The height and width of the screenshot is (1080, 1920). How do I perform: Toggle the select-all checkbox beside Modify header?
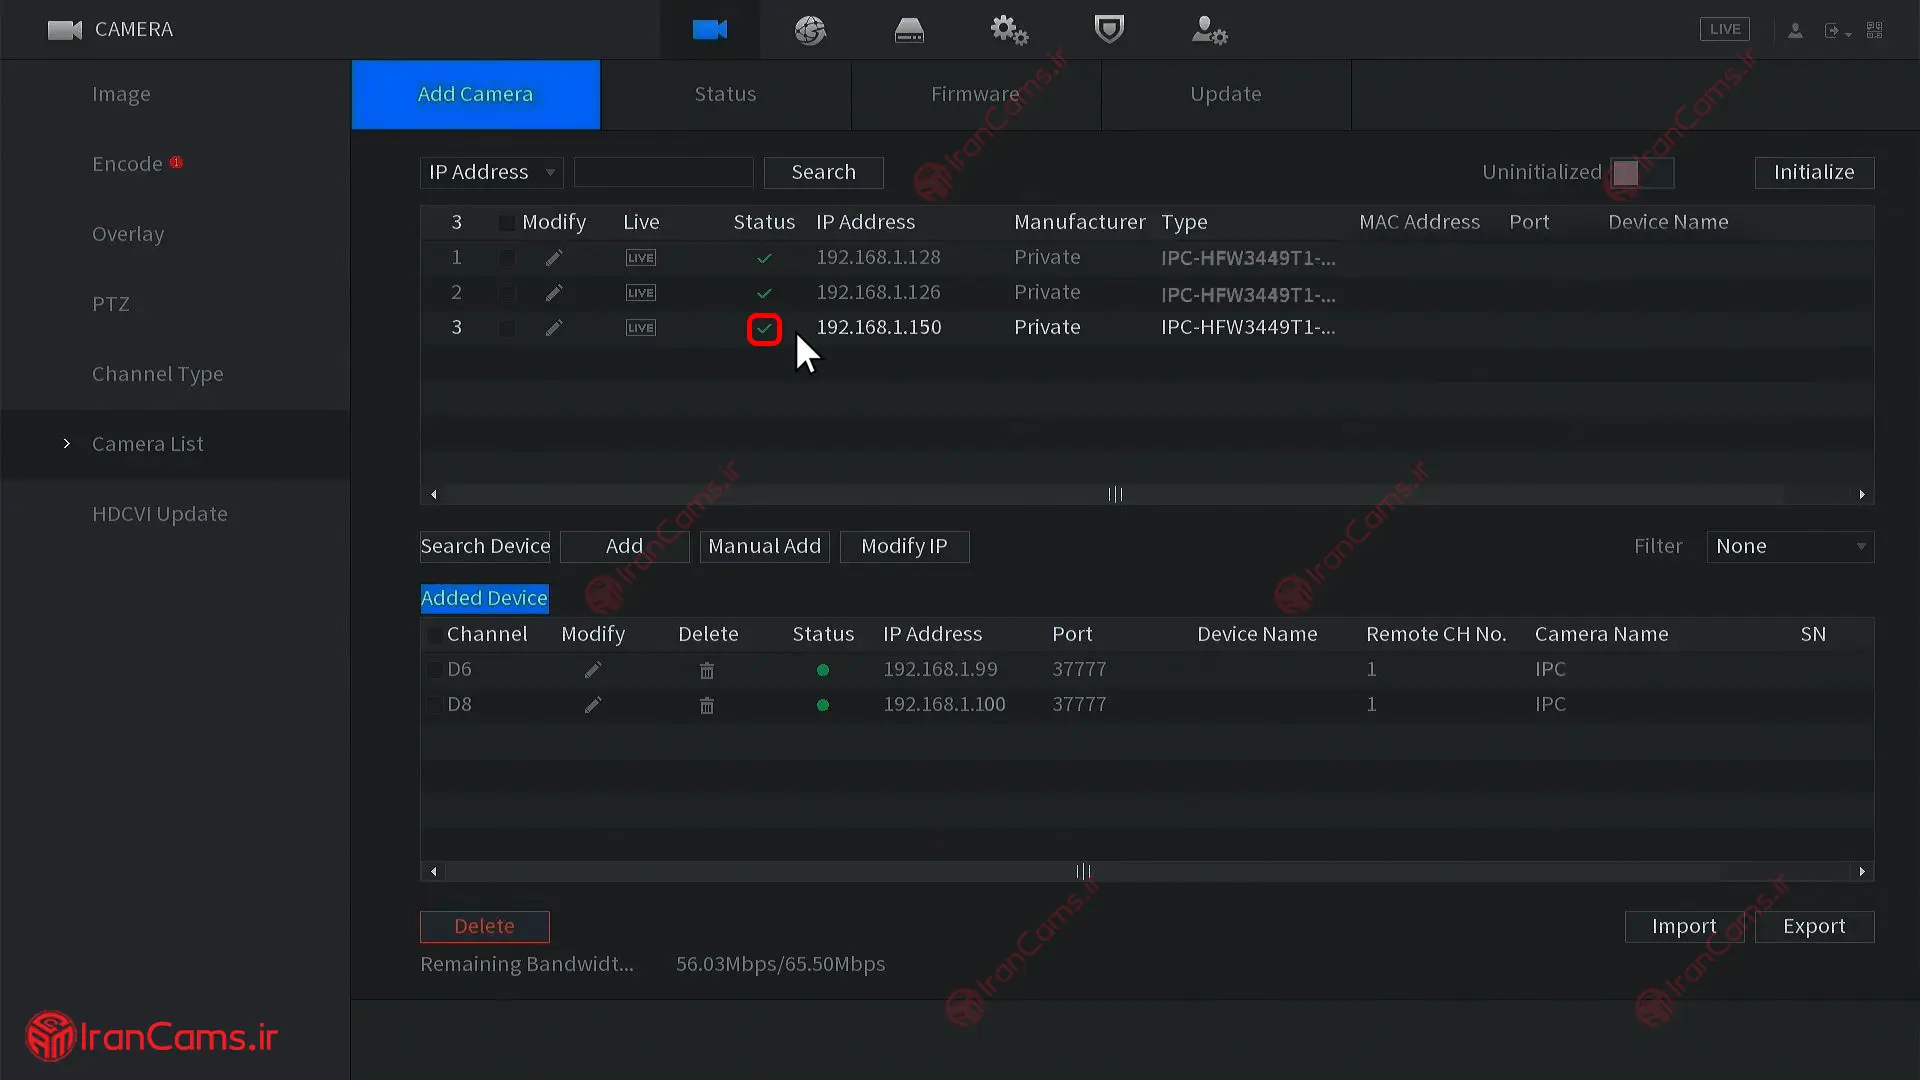(507, 222)
